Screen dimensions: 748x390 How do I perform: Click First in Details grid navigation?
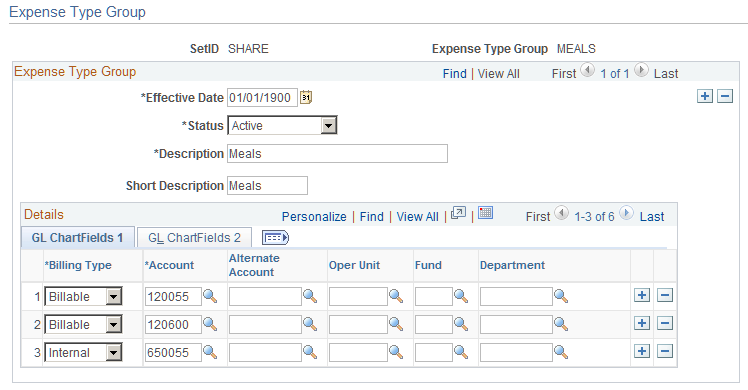tap(538, 217)
